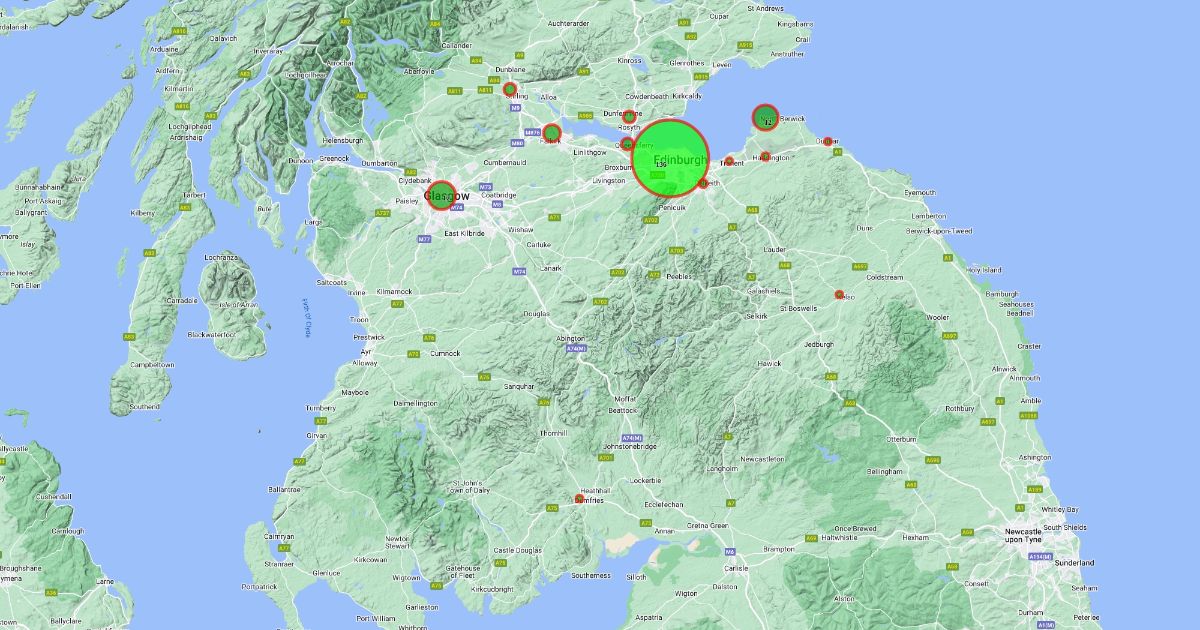Click the large Edinburgh circle marker

click(x=670, y=157)
